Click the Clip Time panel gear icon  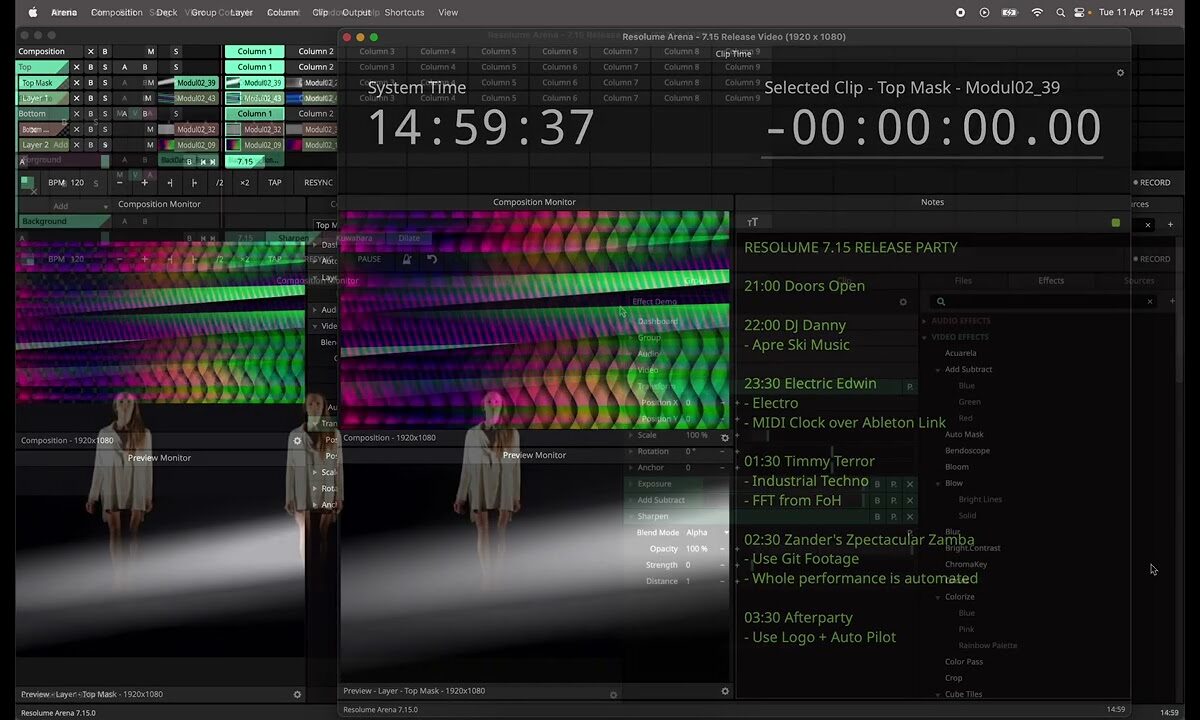(x=1120, y=73)
